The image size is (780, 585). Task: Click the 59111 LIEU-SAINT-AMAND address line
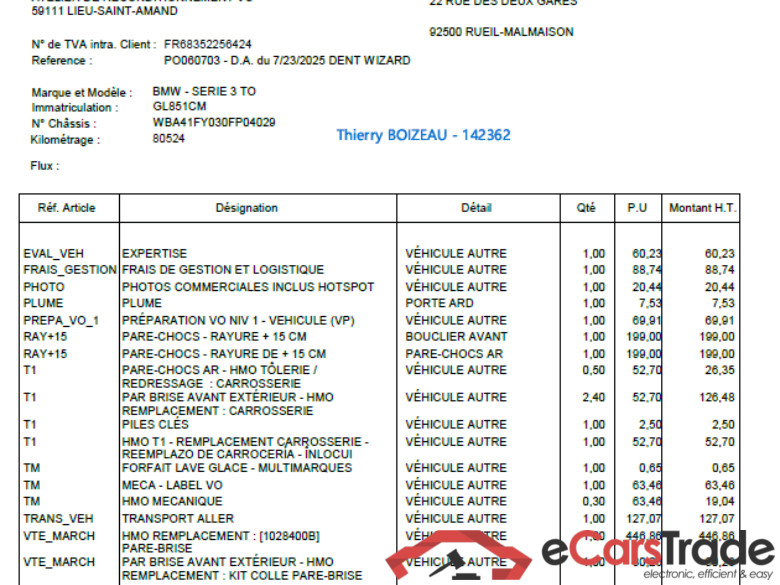click(104, 11)
